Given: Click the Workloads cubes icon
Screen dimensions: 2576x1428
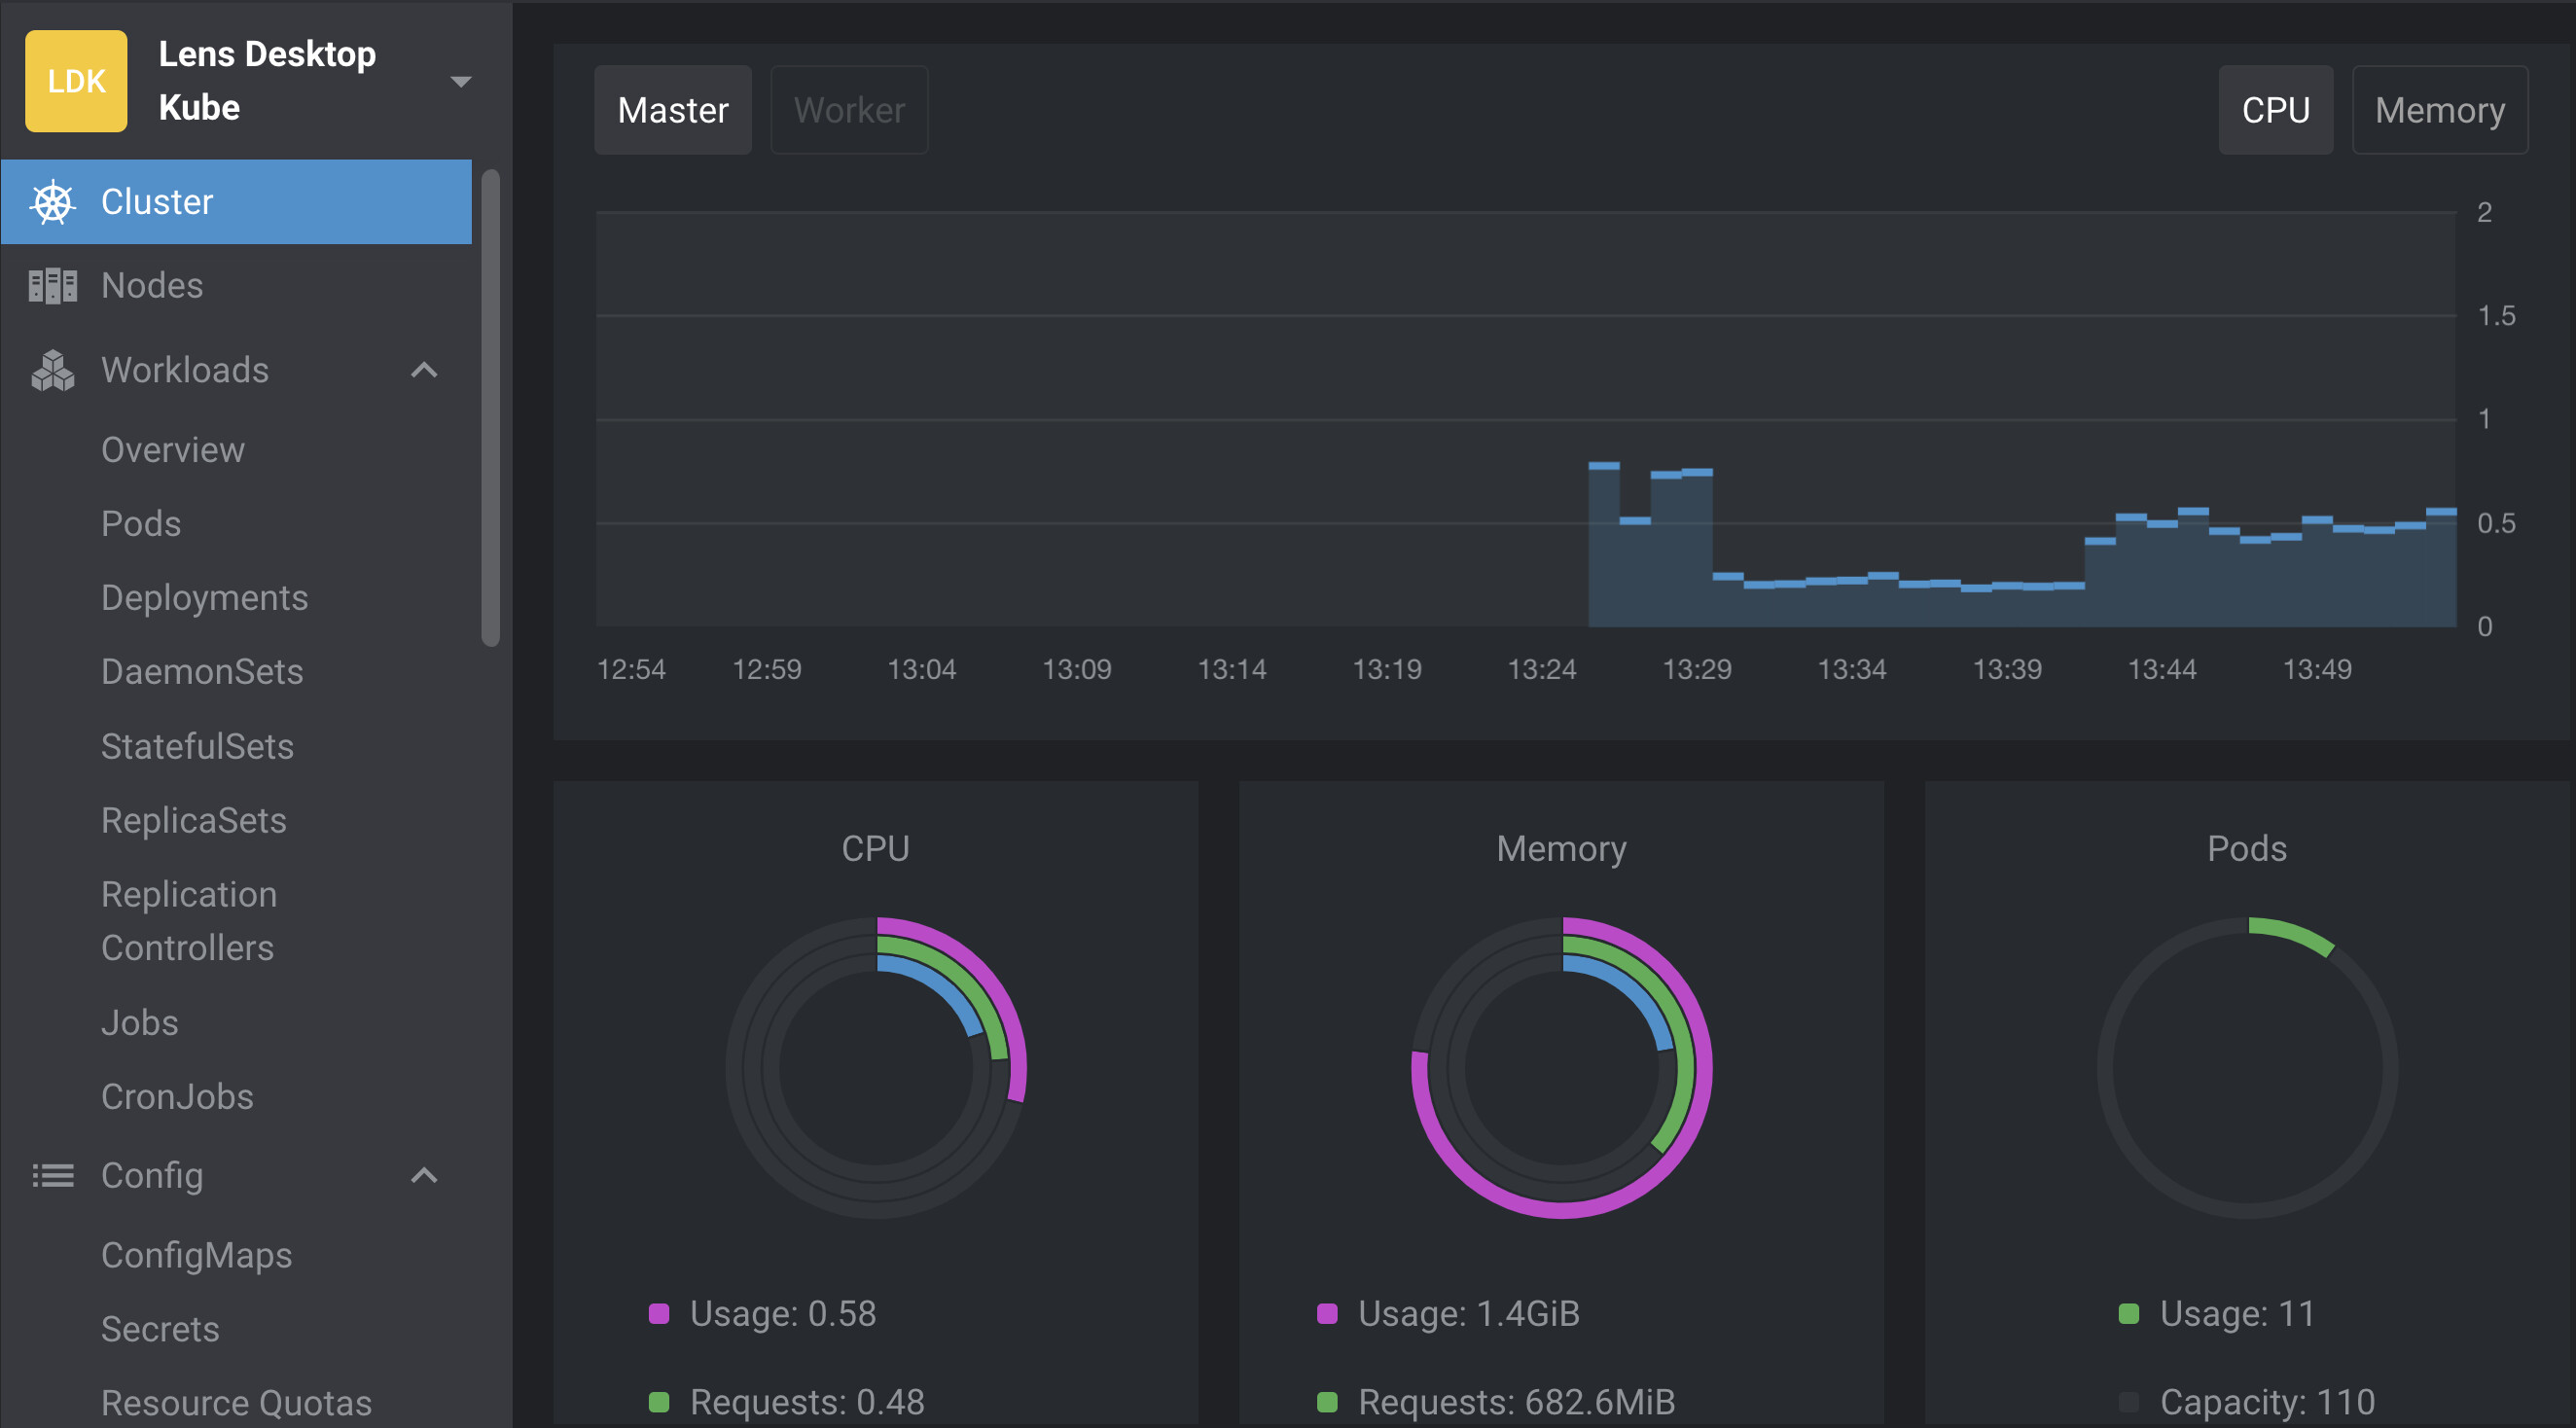Looking at the screenshot, I should (52, 370).
